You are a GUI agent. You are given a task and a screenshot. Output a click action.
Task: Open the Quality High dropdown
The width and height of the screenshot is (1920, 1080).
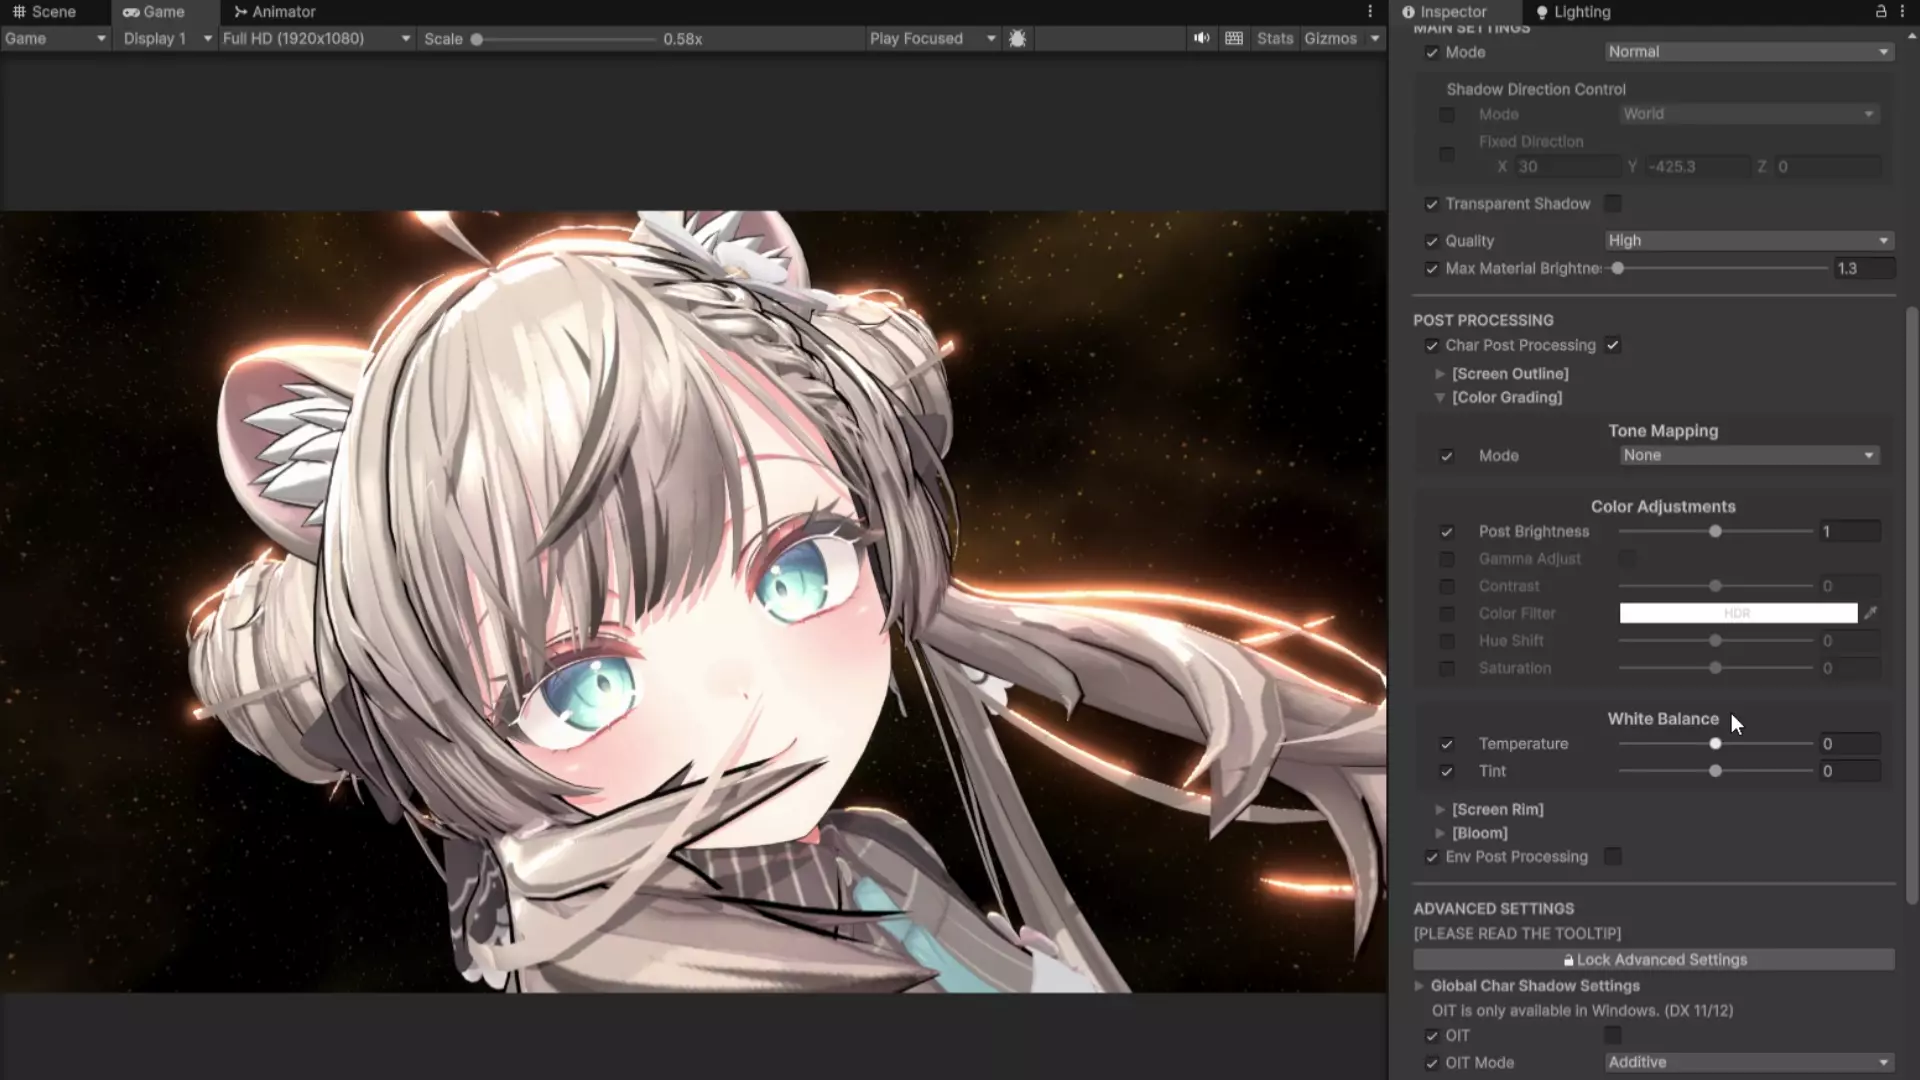click(x=1748, y=241)
